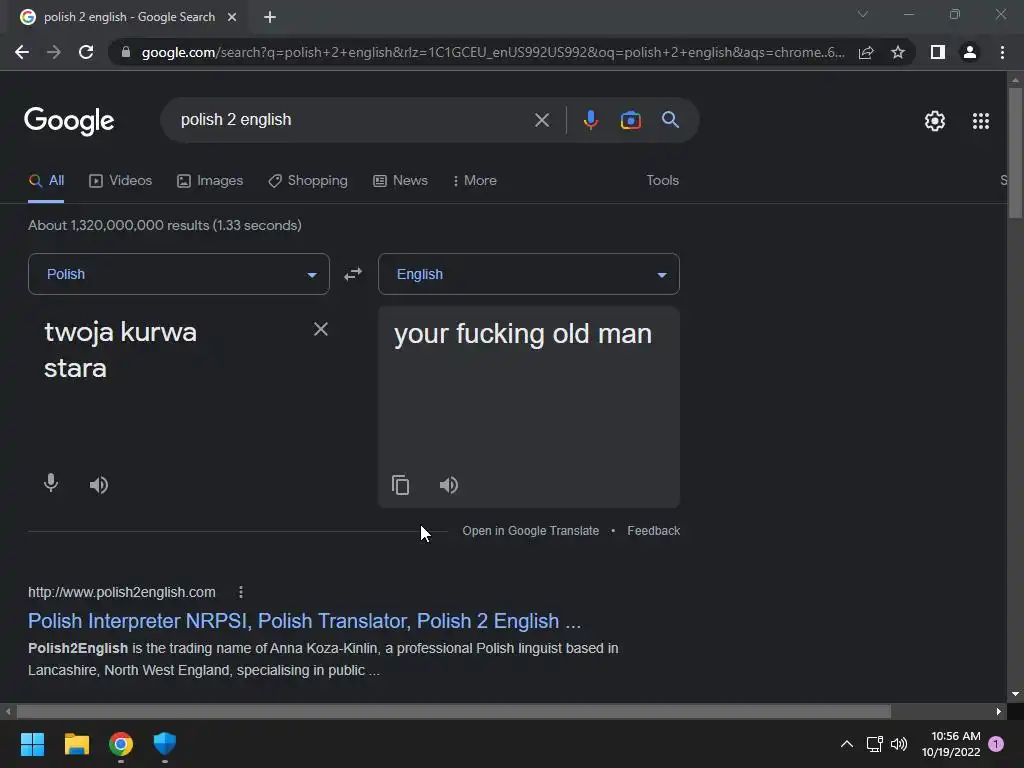Screen dimensions: 1024x768
Task: Go to Google homepage logo
Action: coord(69,121)
